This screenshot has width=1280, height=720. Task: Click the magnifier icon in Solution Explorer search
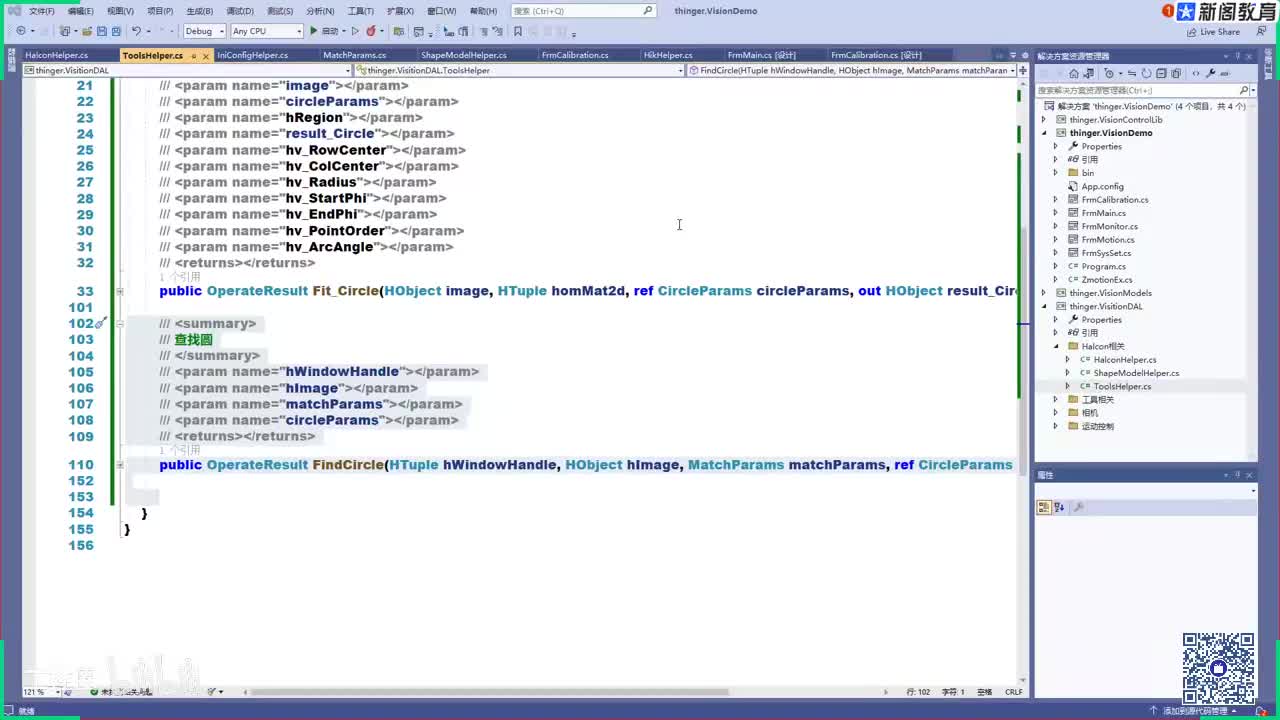point(1244,90)
